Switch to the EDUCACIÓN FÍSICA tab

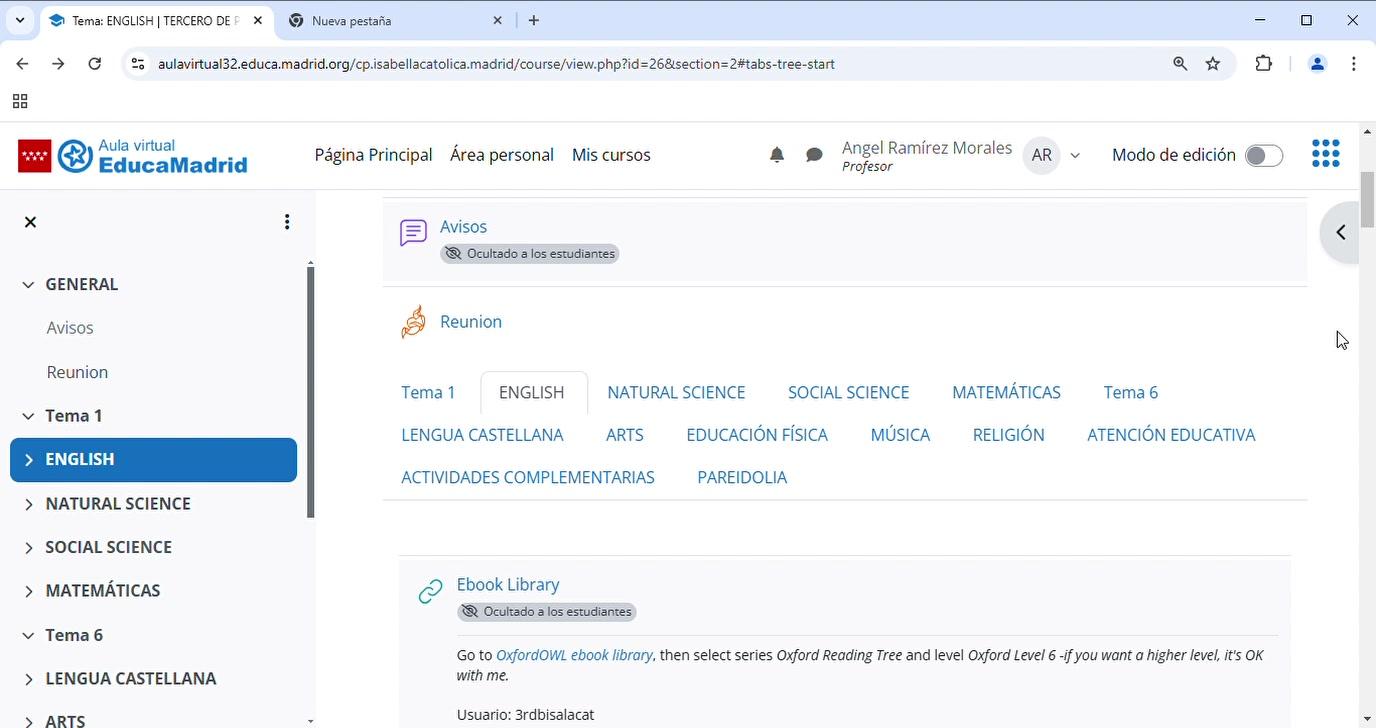point(757,435)
